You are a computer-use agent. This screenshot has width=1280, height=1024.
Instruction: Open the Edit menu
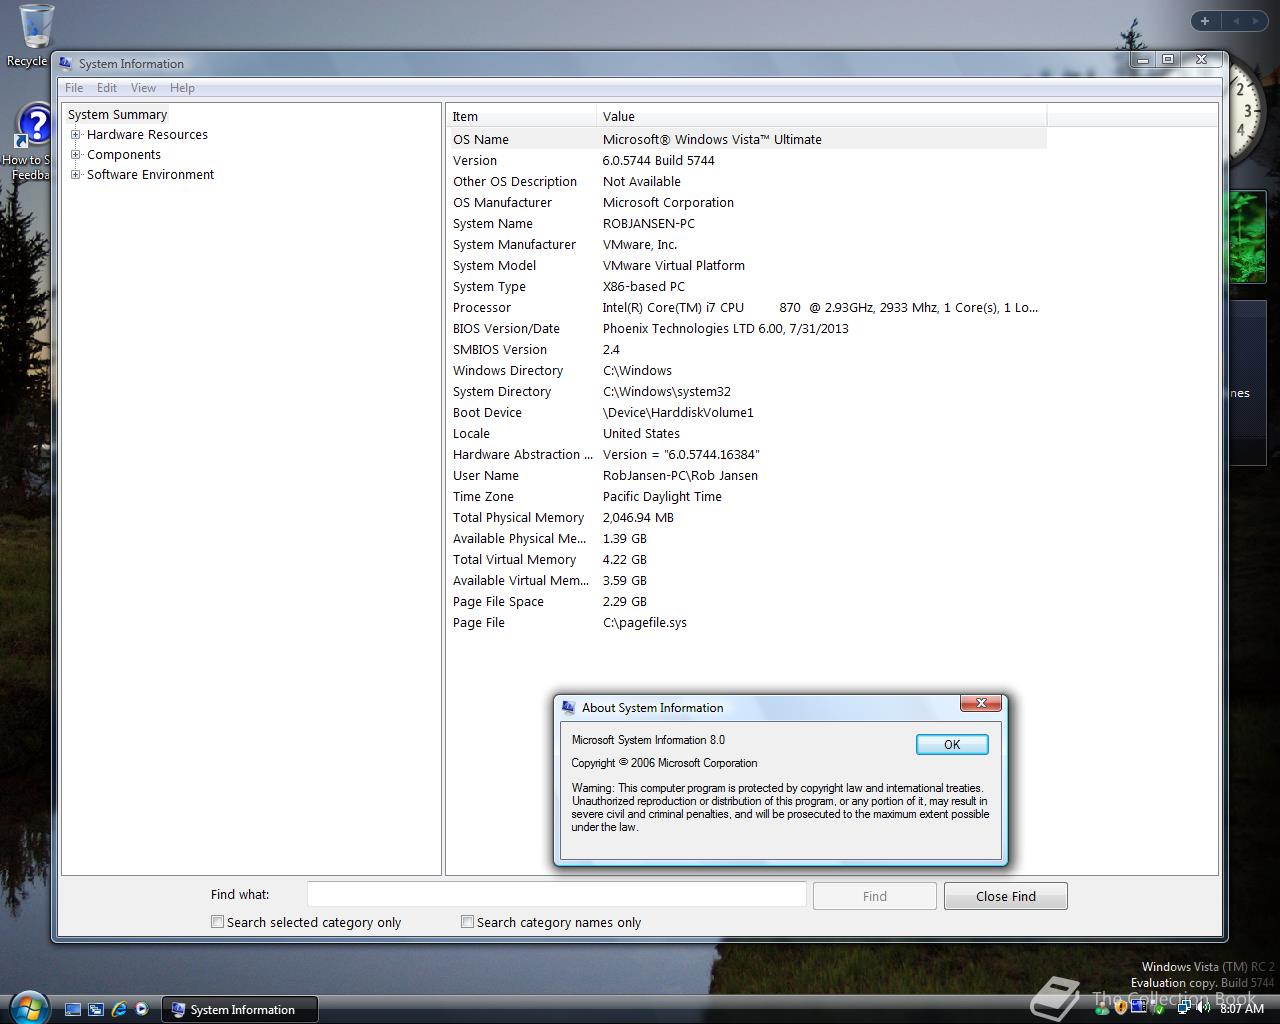tap(107, 88)
